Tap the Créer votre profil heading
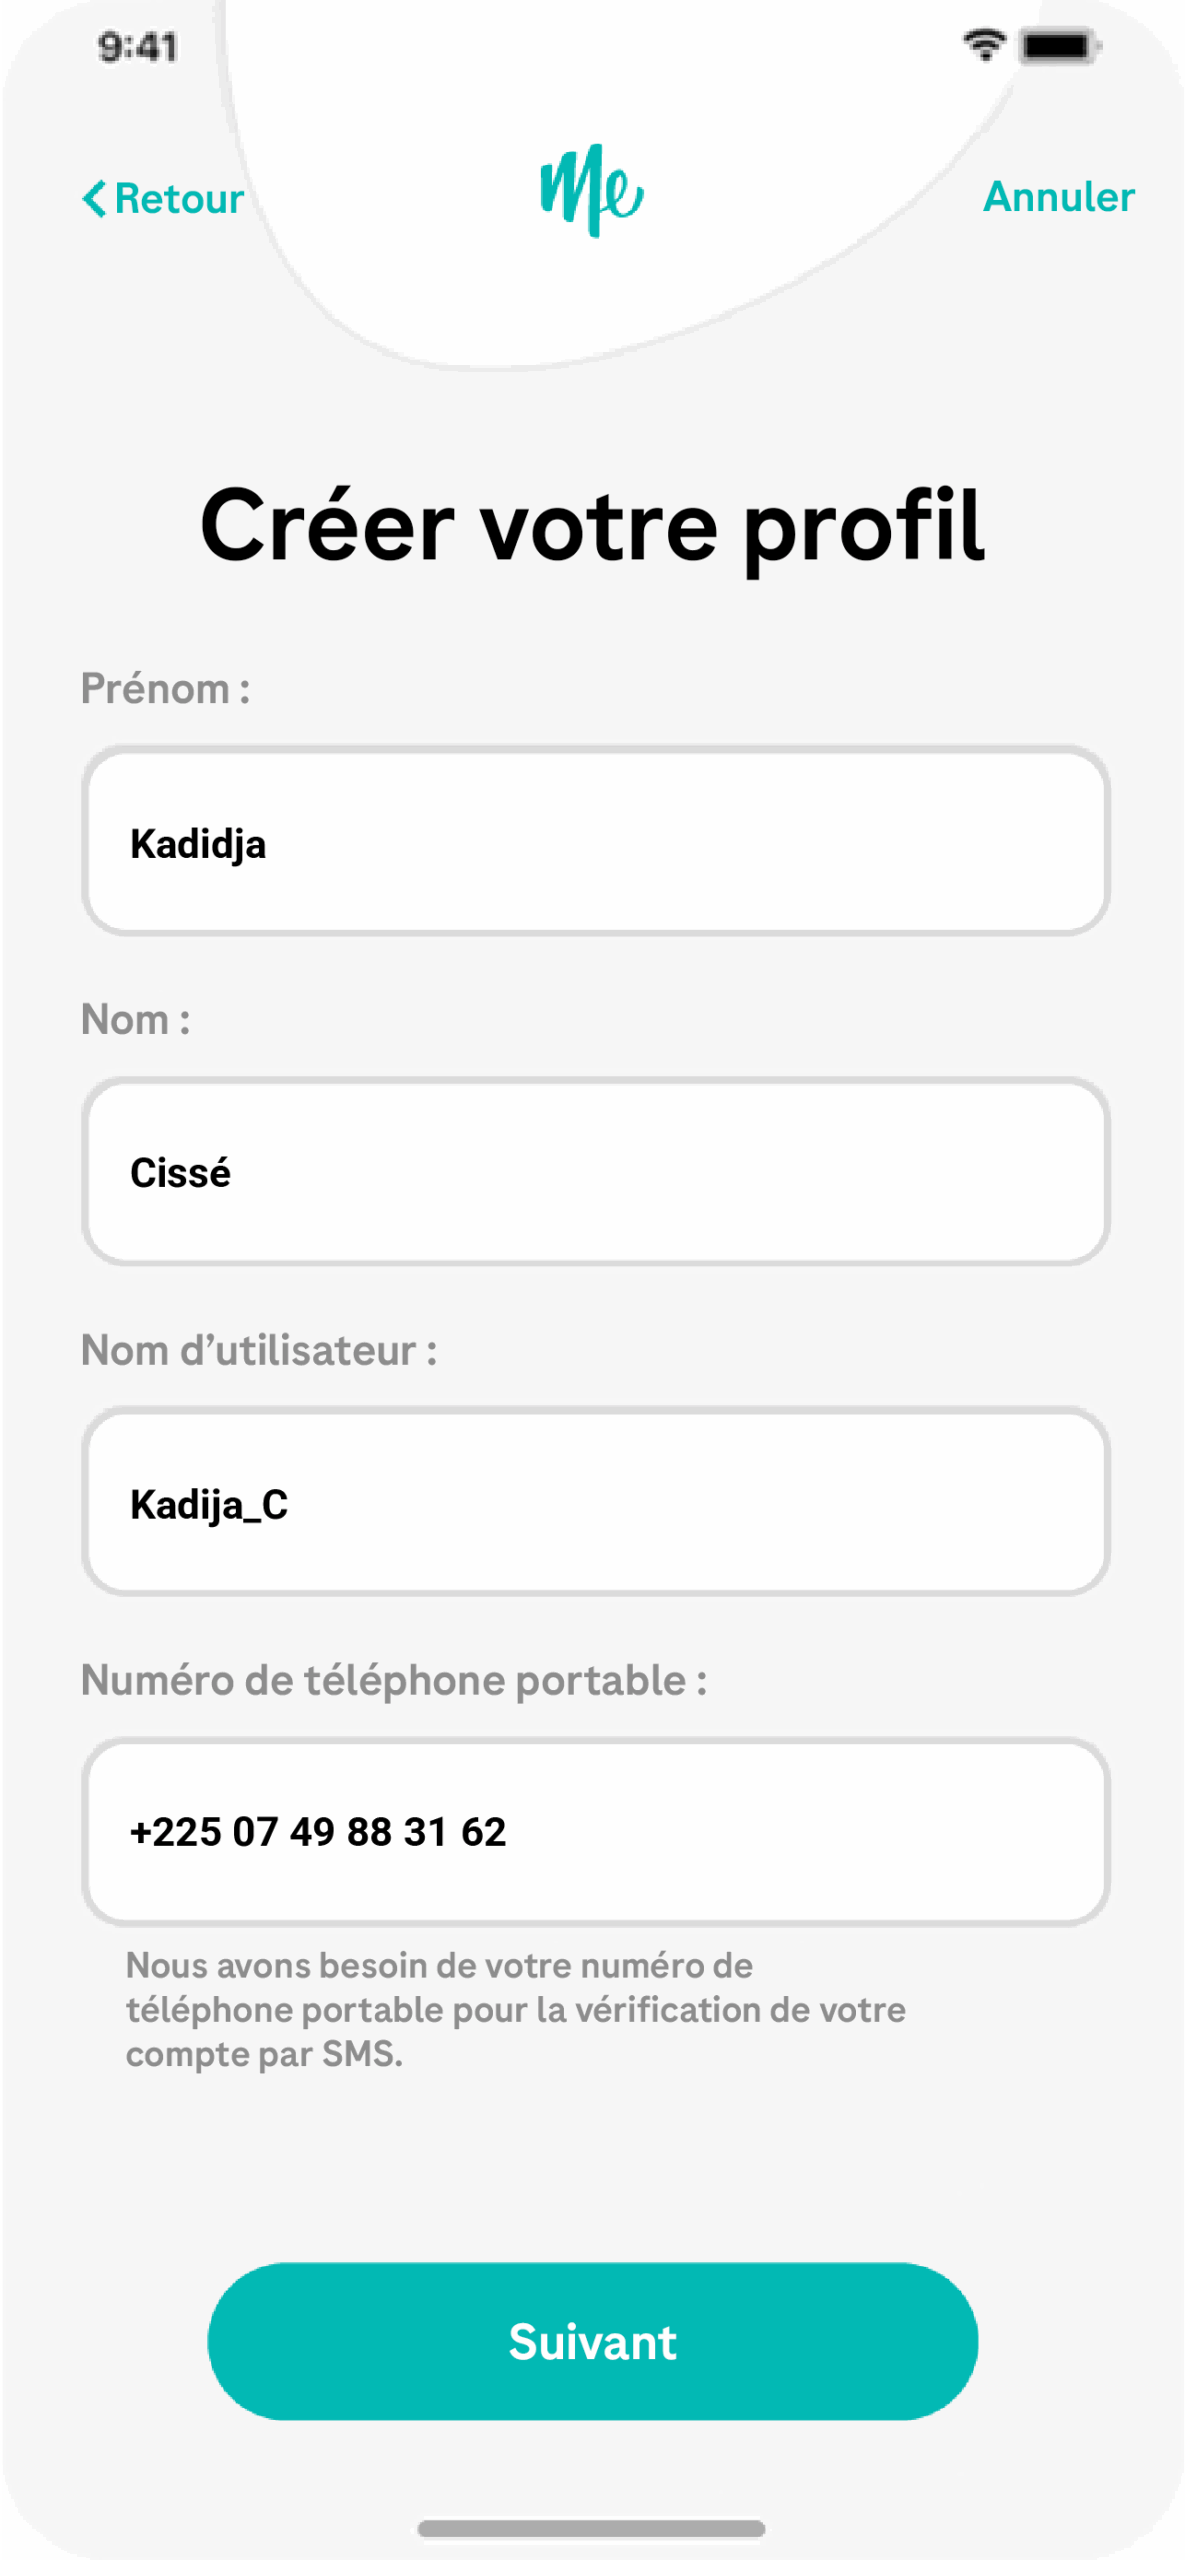The height and width of the screenshot is (2560, 1185). click(592, 526)
